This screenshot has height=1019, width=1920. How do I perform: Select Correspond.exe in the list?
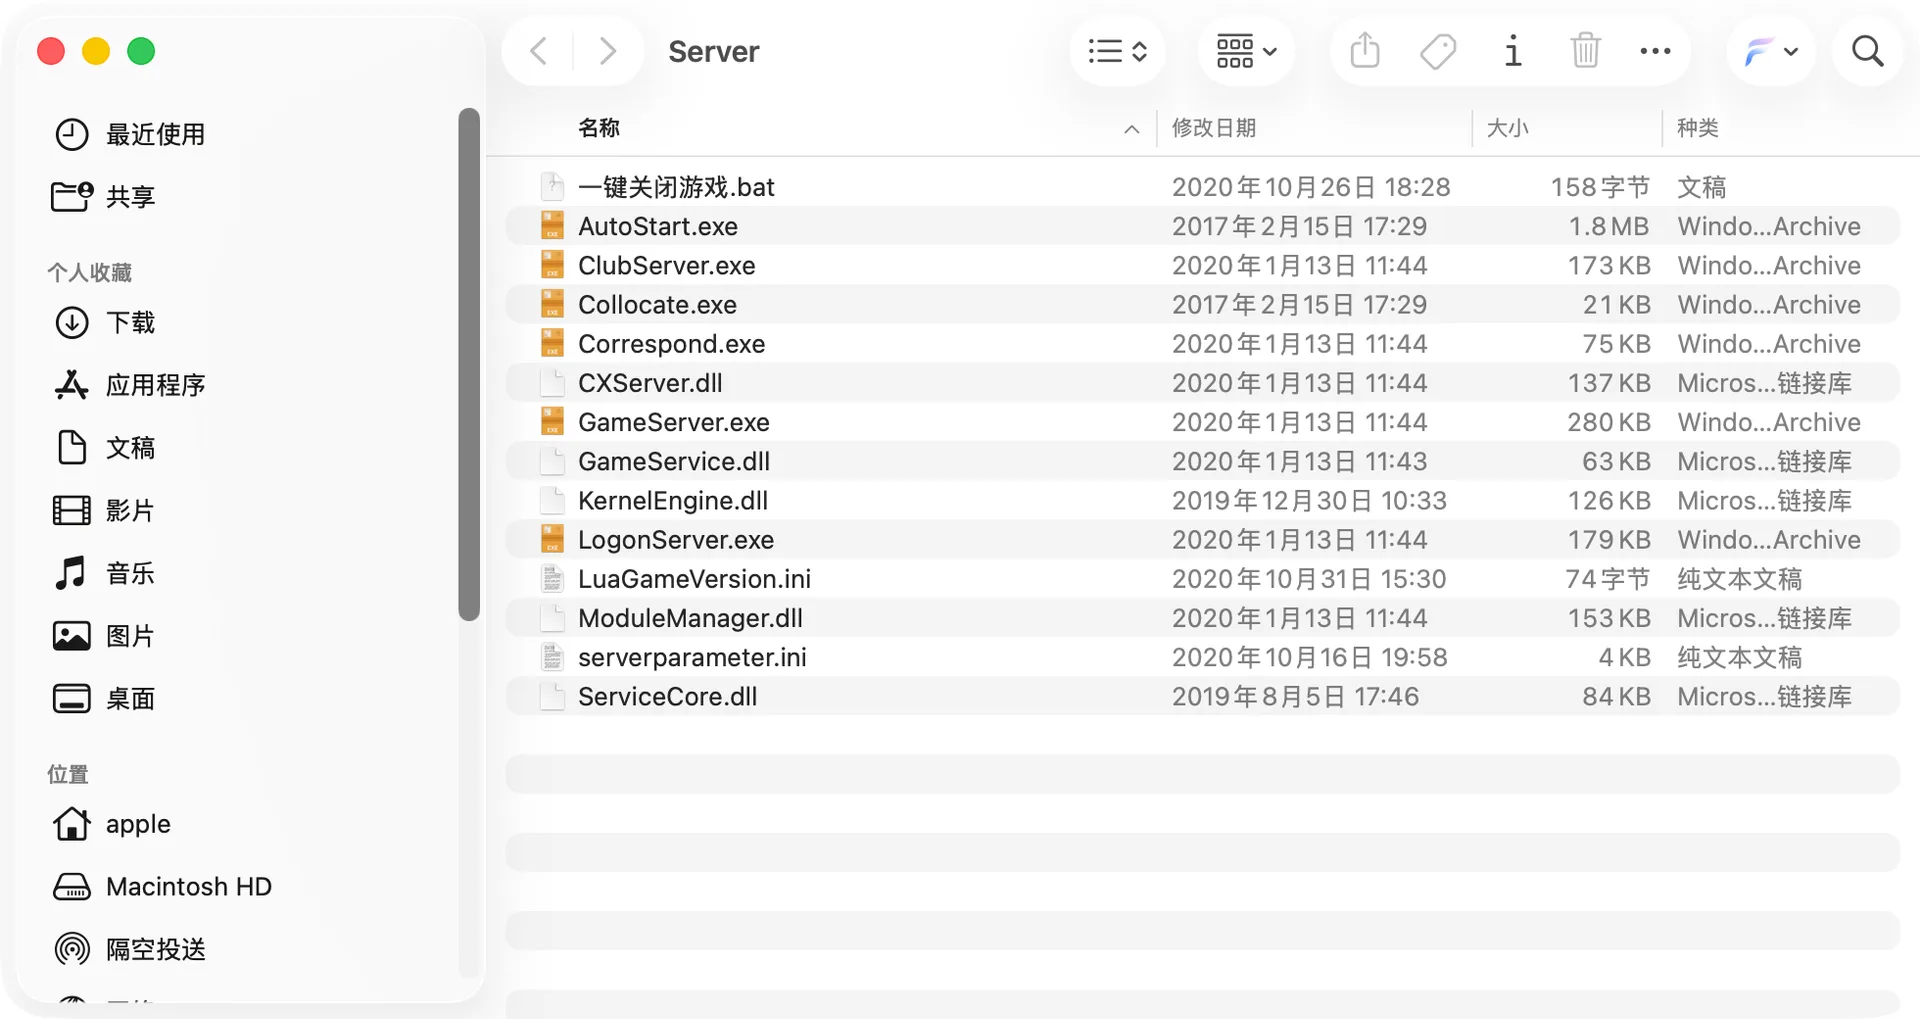(1202, 343)
